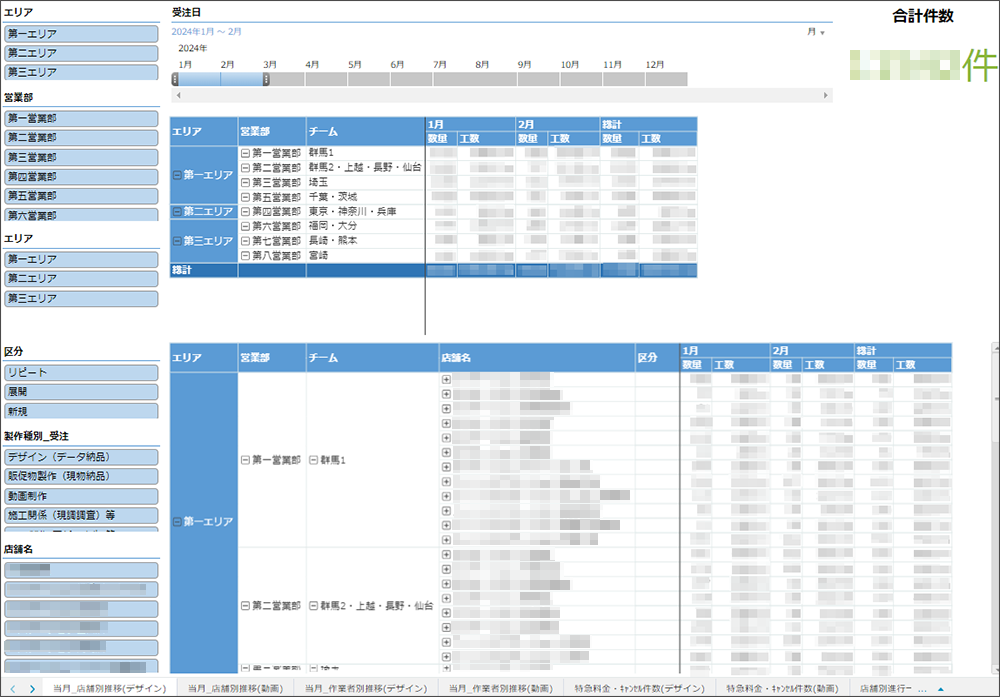Switch to 特急料金・キャンセル件数(デザイン) sheet tab
1000x697 pixels.
[x=640, y=689]
